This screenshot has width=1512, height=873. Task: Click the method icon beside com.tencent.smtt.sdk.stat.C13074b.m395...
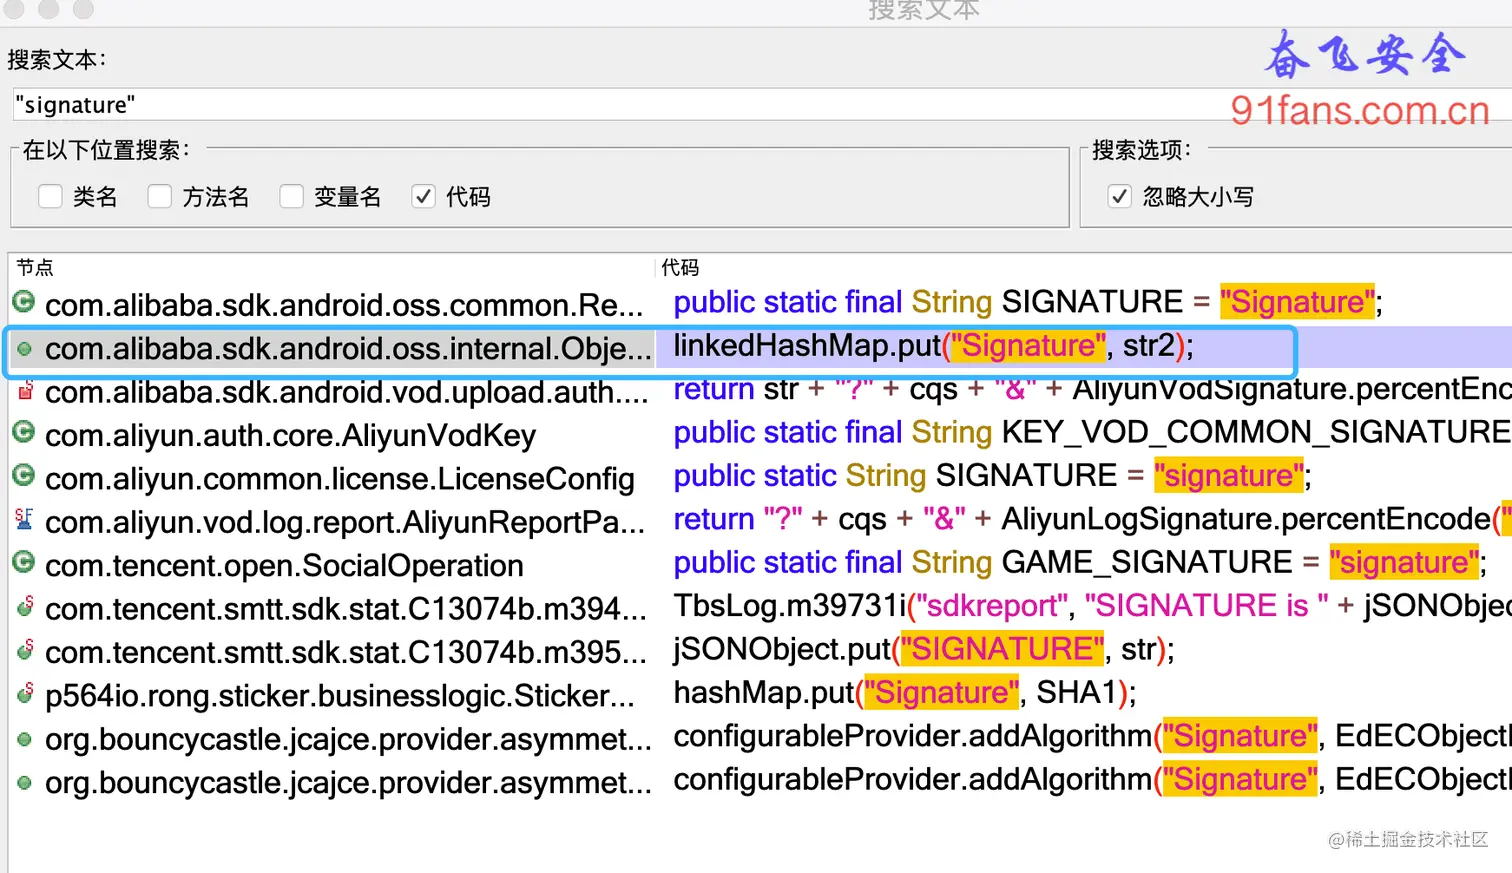coord(25,650)
